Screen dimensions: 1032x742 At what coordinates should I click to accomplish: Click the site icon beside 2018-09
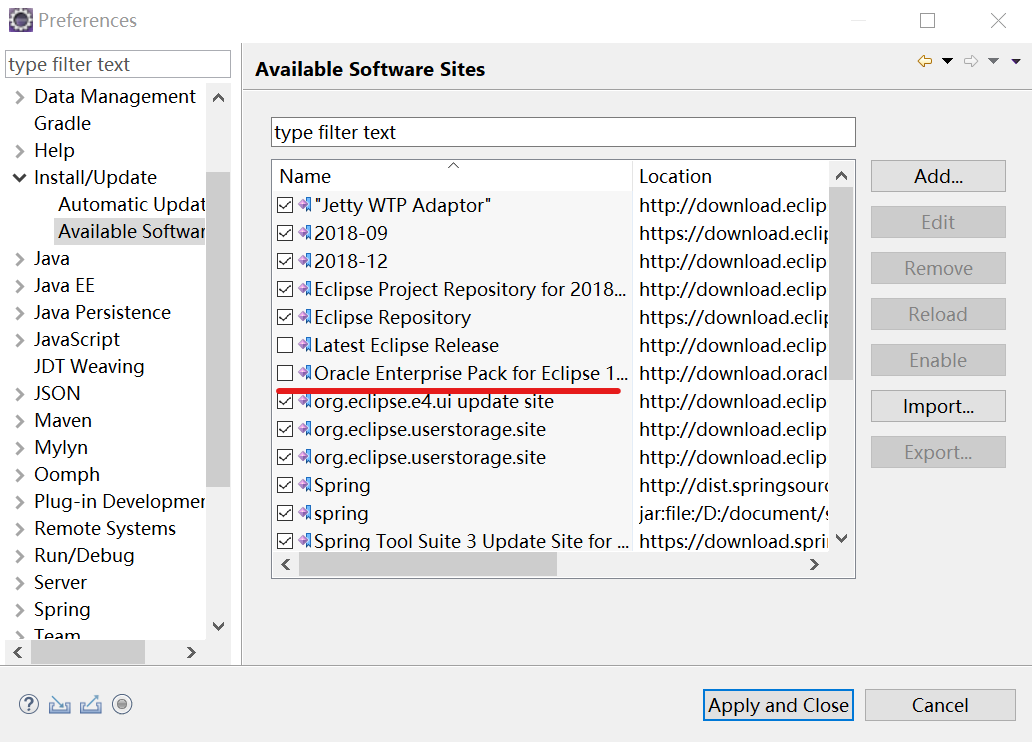pos(305,232)
